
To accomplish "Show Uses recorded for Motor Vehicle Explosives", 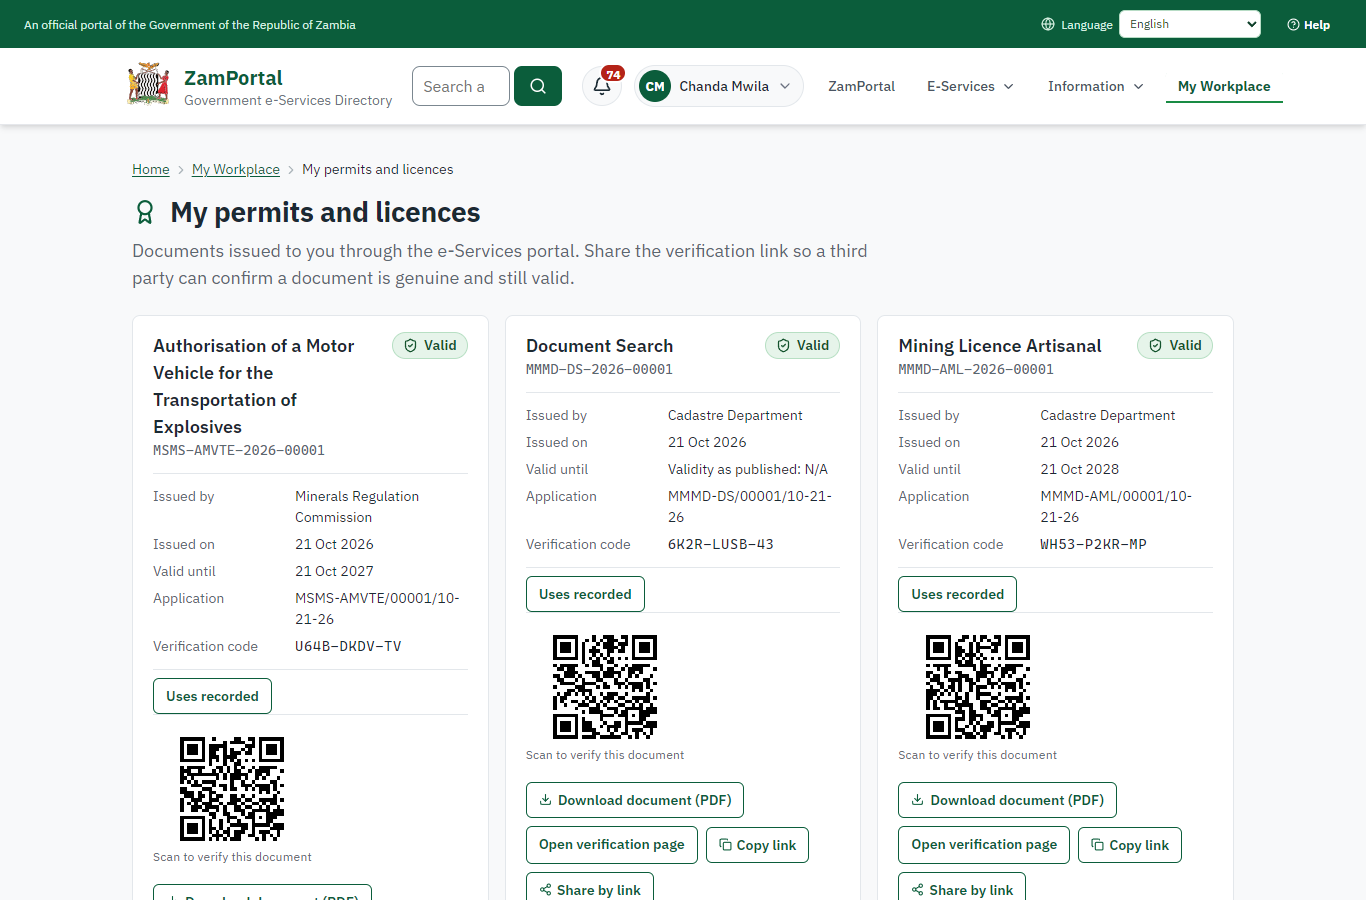I will click(212, 696).
